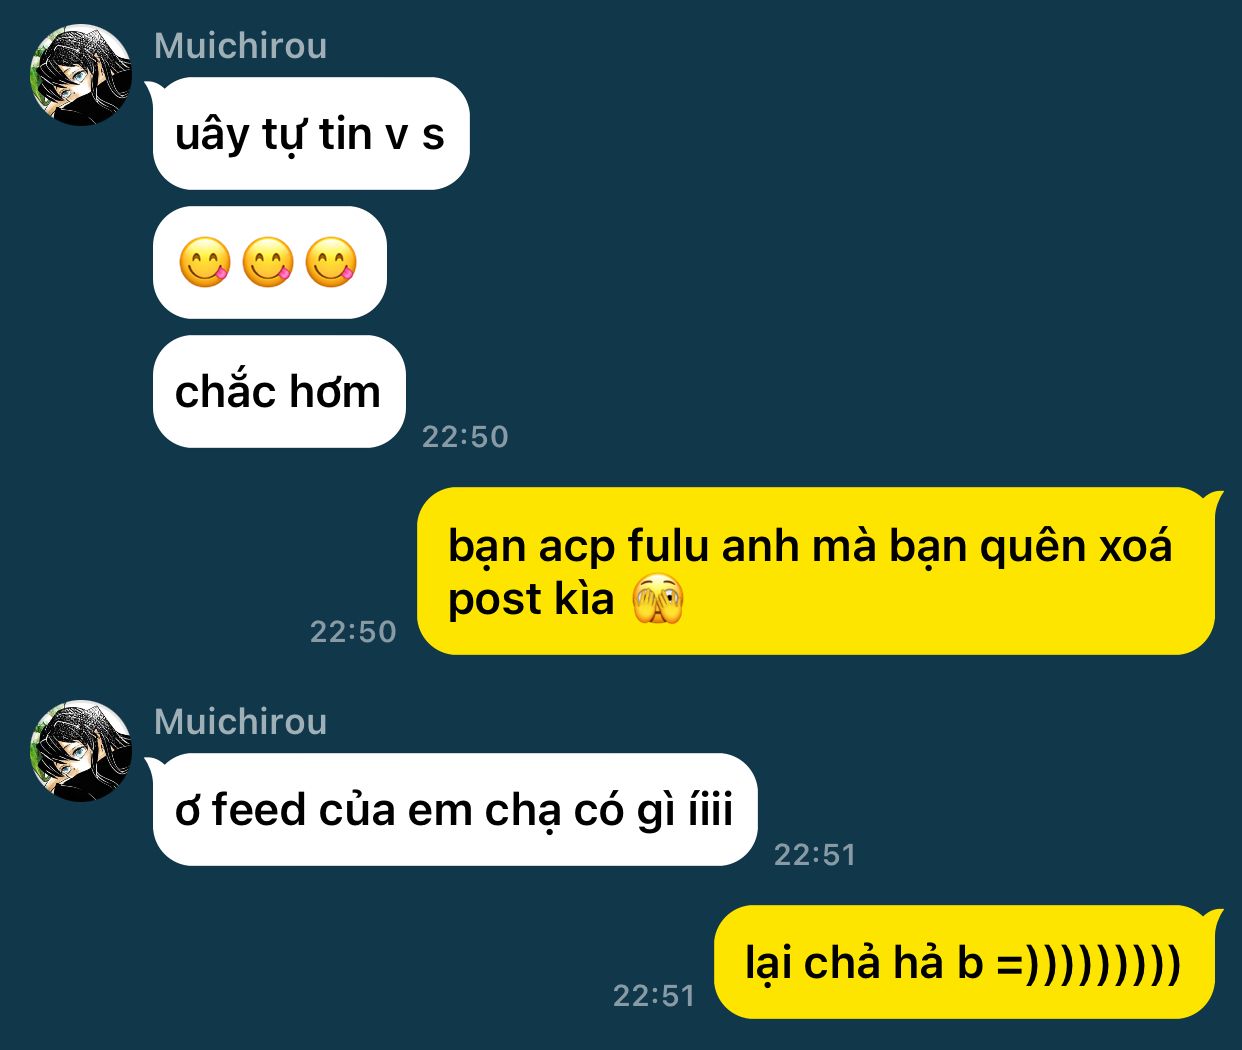Select the yellow 'lại chả hả b' message
The image size is (1242, 1050).
coord(965,962)
